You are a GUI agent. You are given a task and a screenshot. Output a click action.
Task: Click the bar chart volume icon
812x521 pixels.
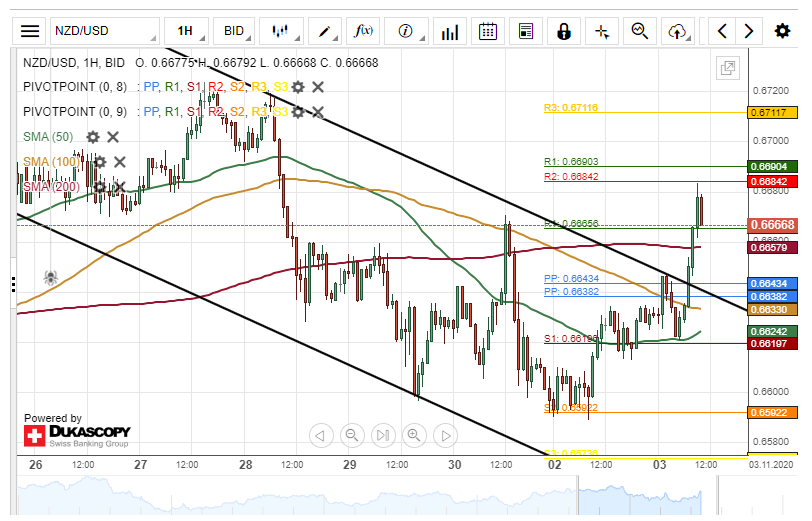[x=450, y=31]
